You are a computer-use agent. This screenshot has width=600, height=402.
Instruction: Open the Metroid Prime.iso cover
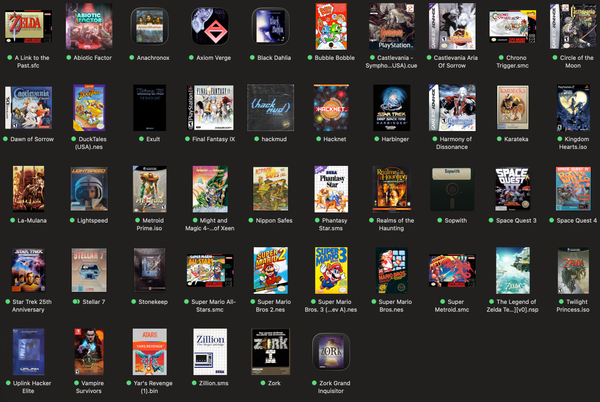pyautogui.click(x=149, y=189)
